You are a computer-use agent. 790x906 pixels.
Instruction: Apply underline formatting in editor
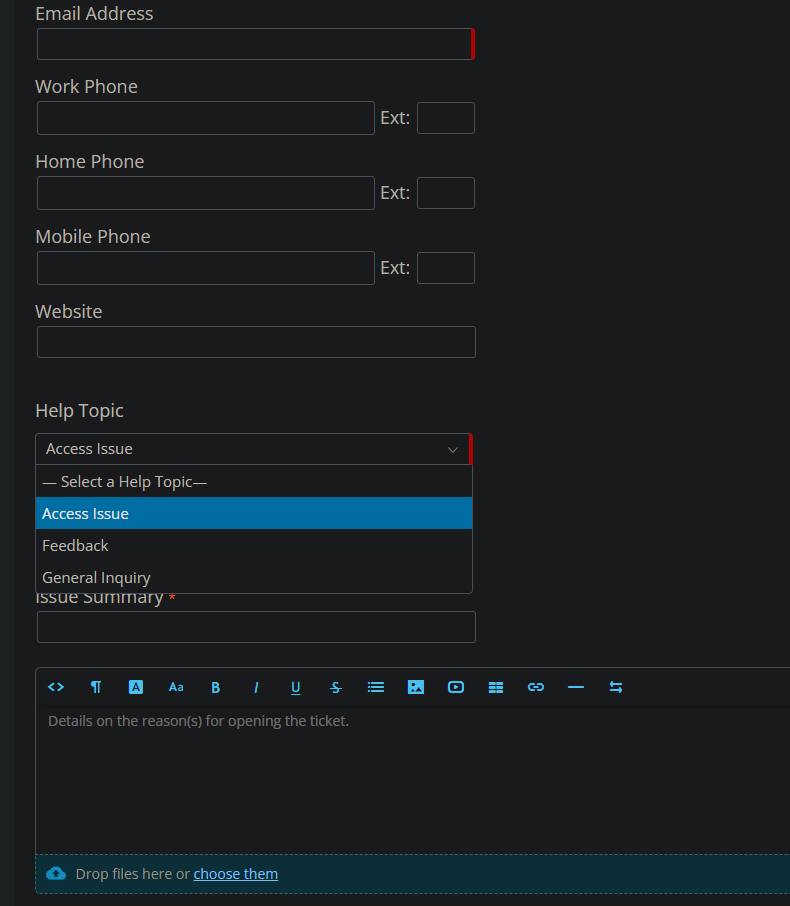(296, 687)
